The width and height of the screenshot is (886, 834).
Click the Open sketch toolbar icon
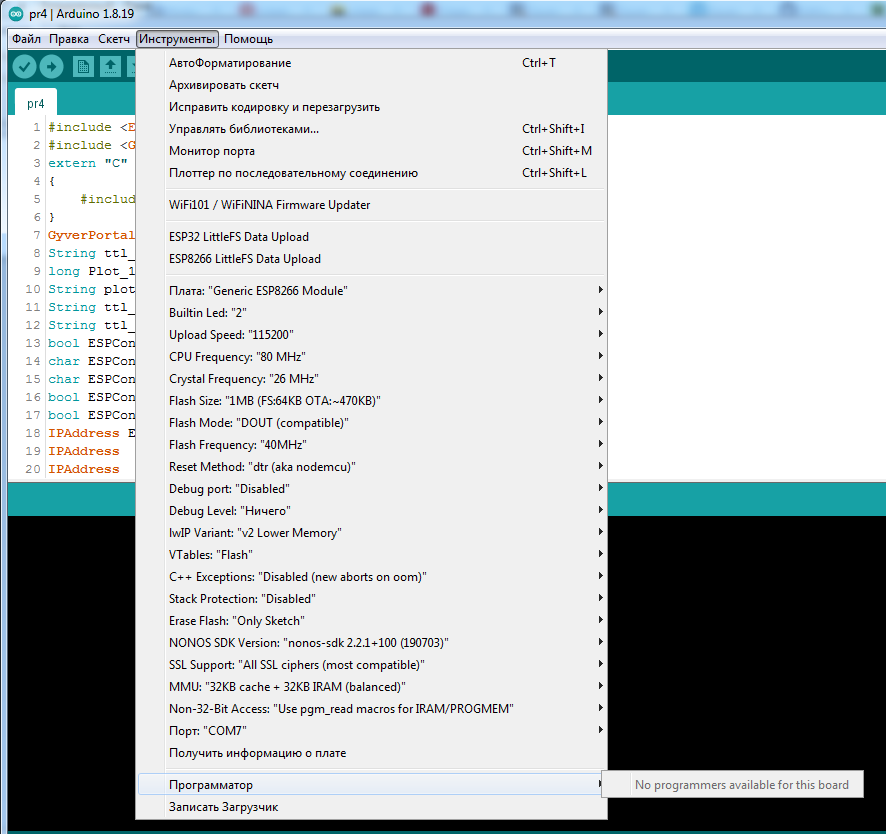pyautogui.click(x=110, y=67)
